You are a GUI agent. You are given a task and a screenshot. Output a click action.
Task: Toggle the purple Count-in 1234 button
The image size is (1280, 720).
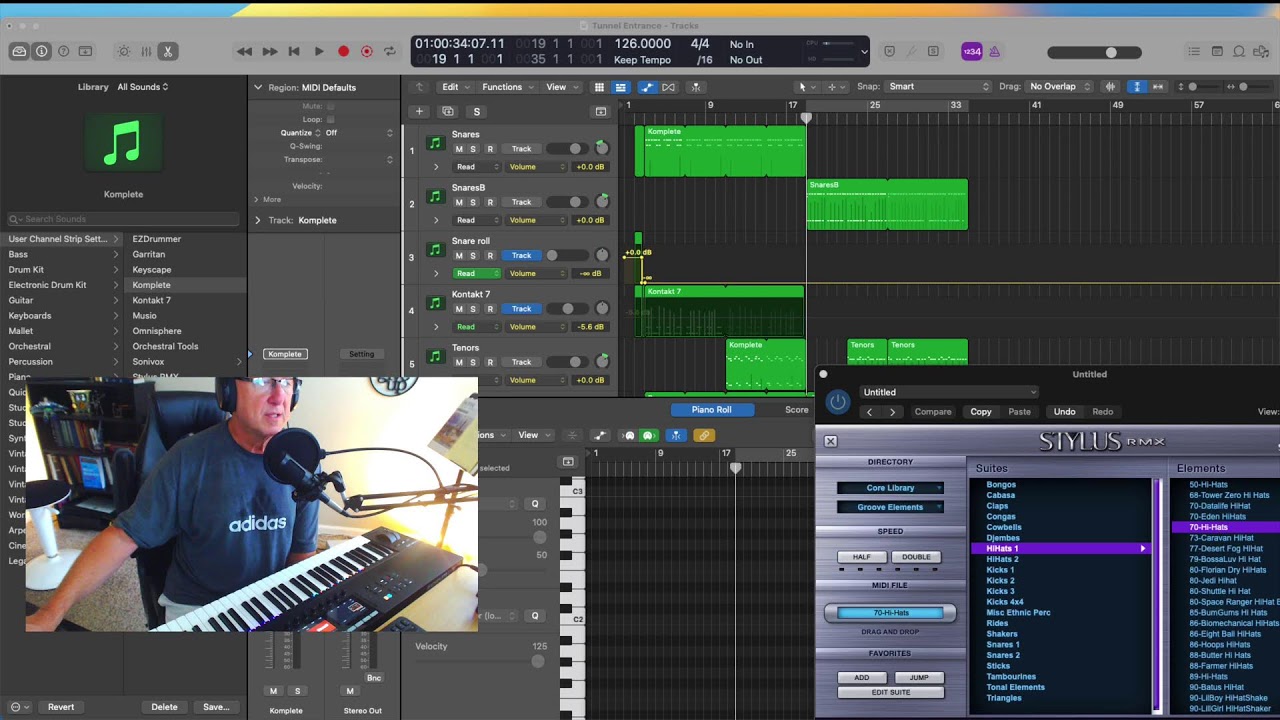pyautogui.click(x=972, y=52)
